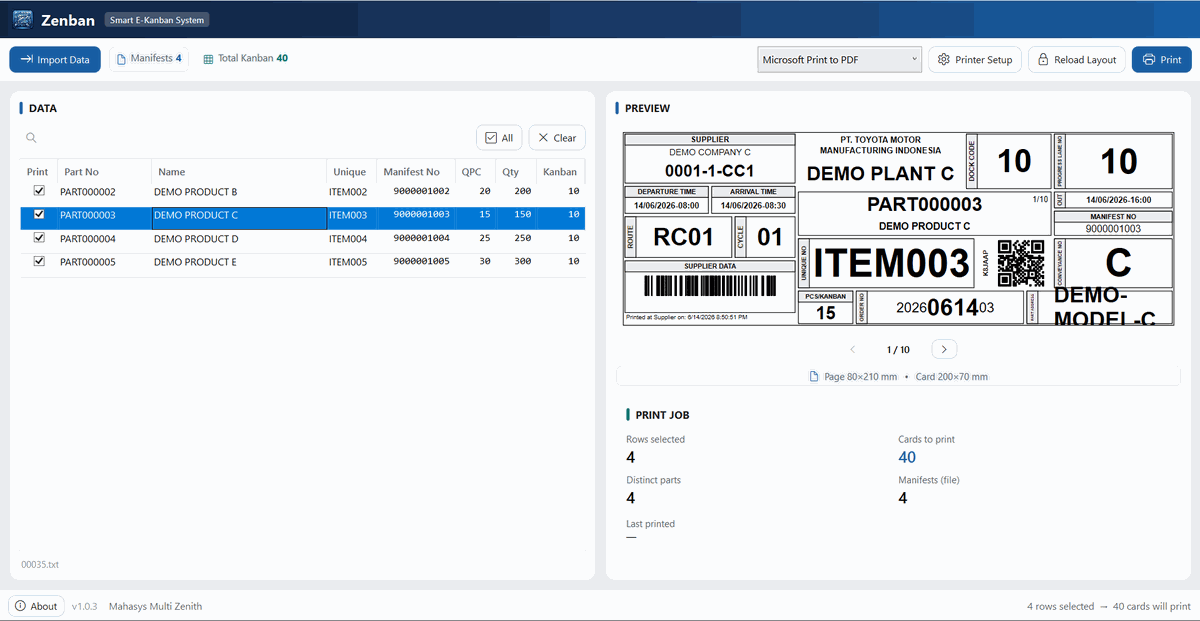
Task: Click the Manifest No column header
Action: pos(416,172)
